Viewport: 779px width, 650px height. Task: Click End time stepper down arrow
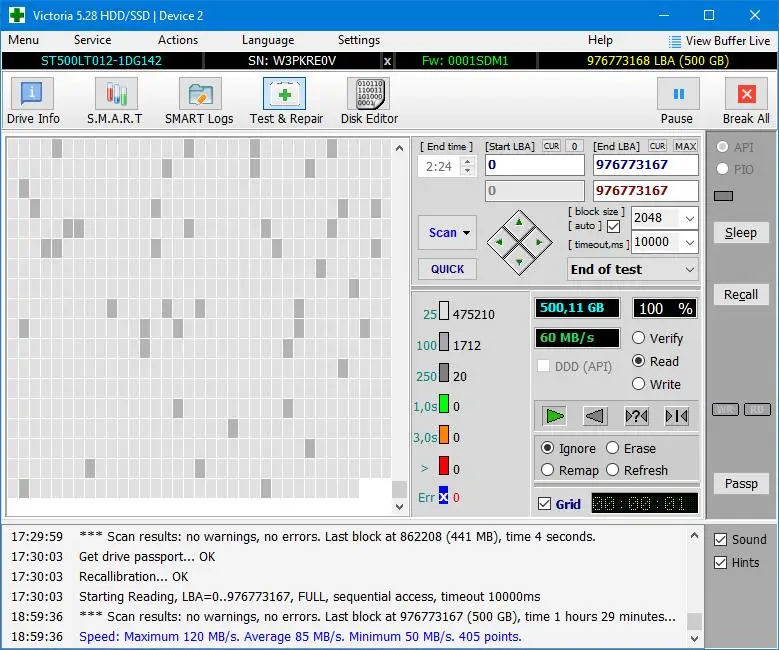coord(467,170)
